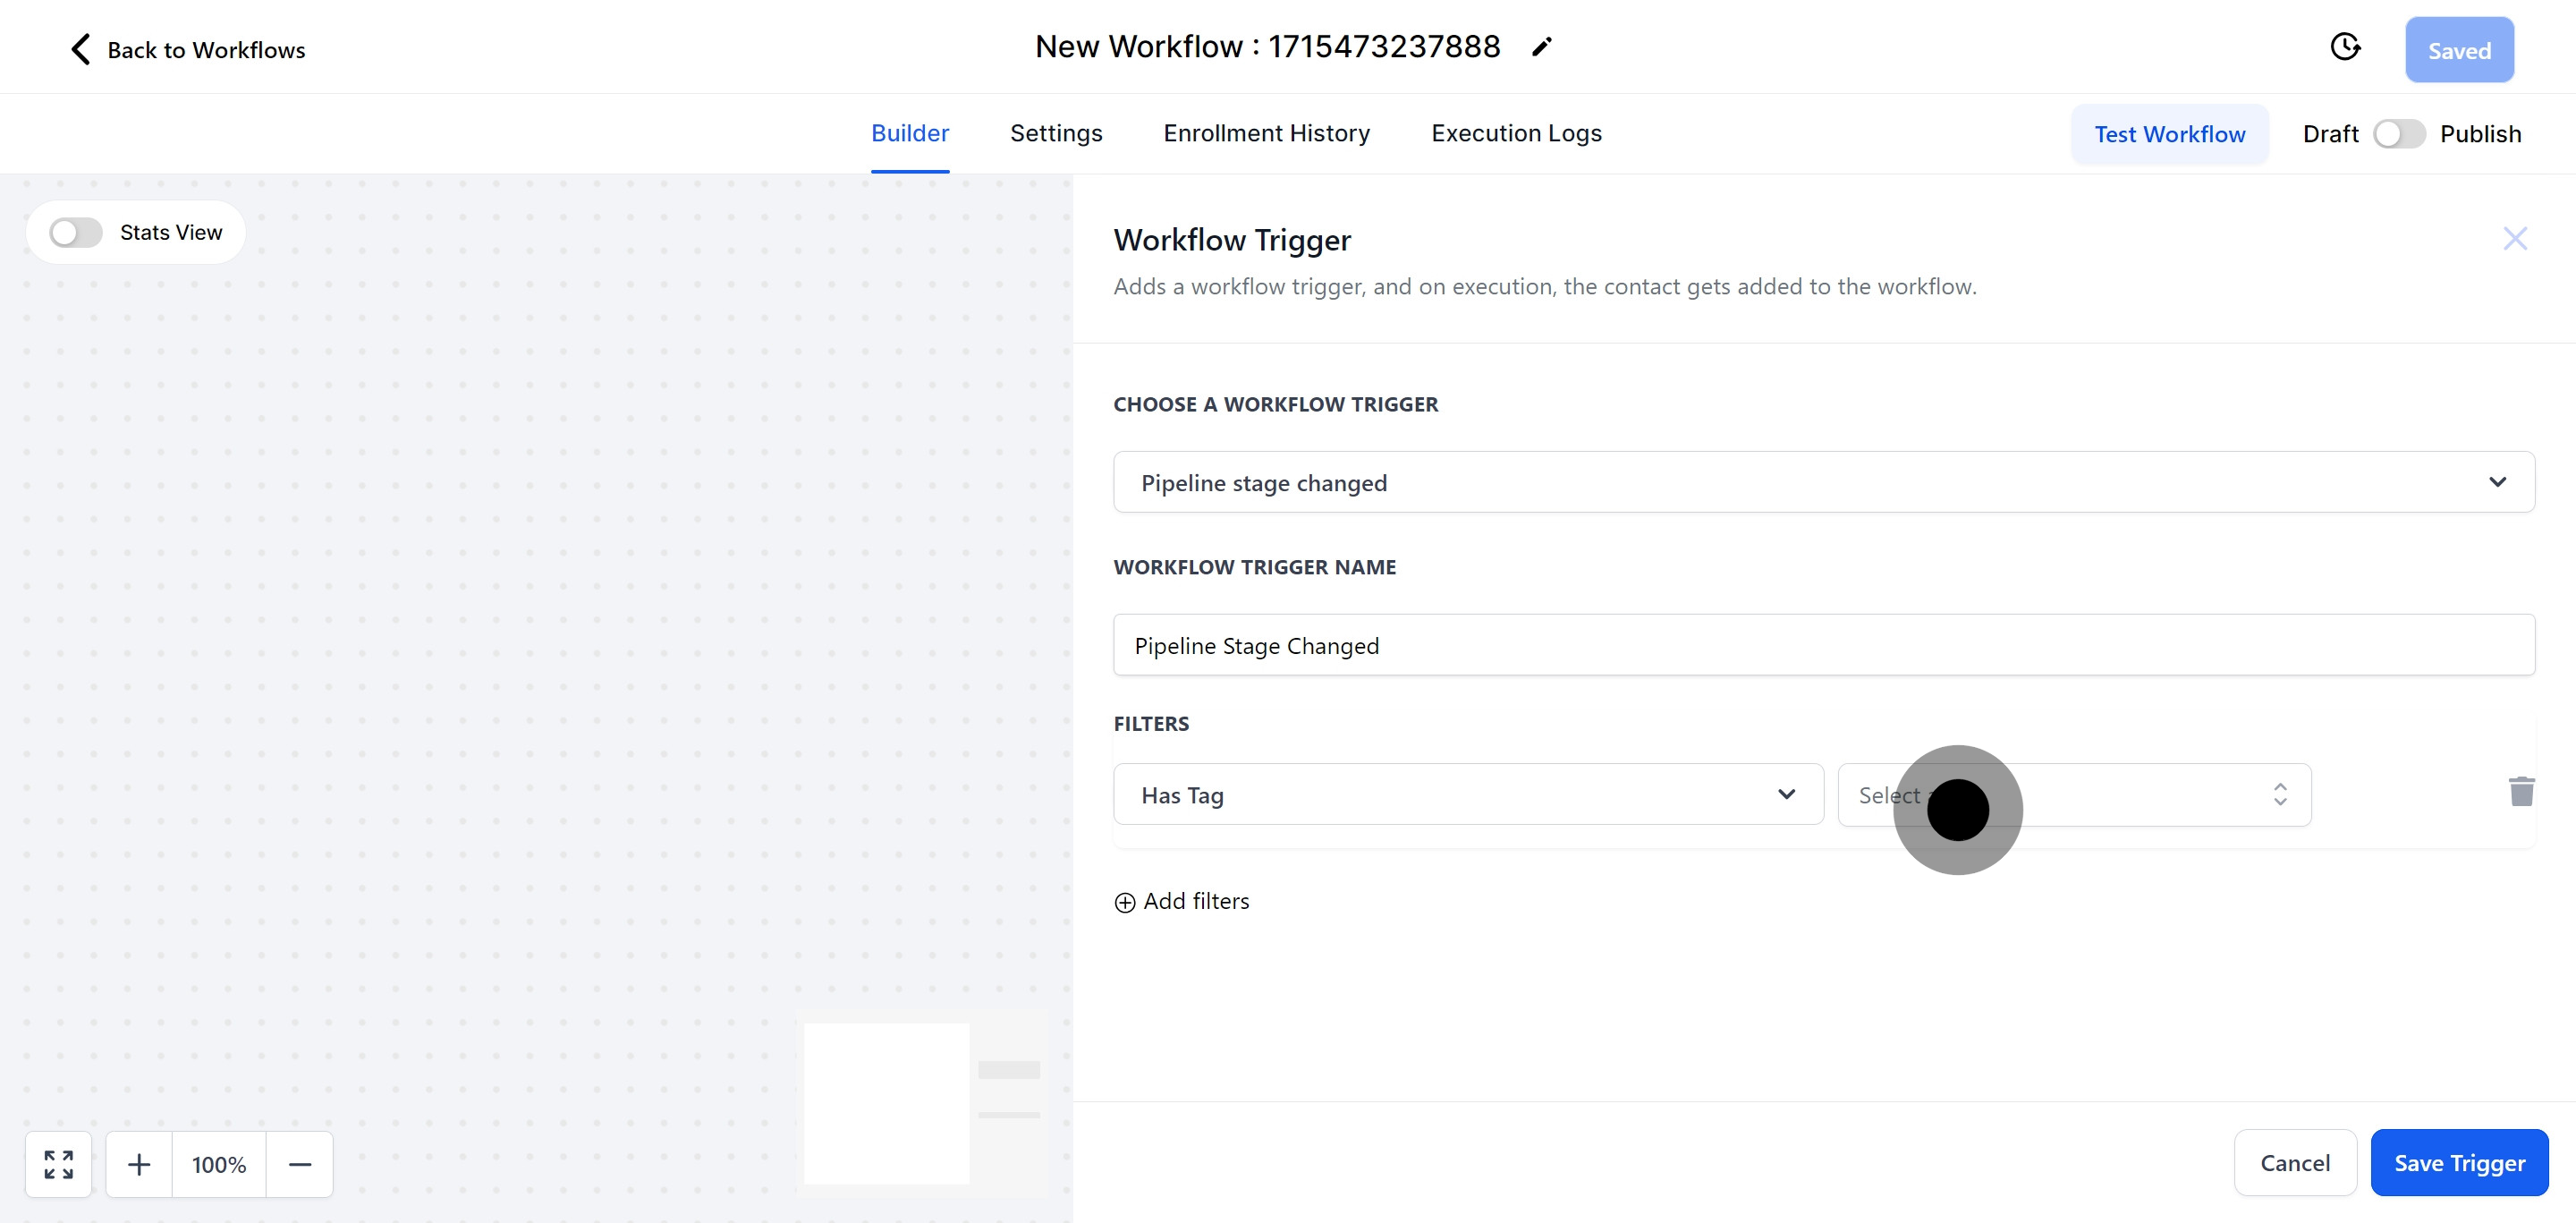Viewport: 2576px width, 1223px height.
Task: Zoom in with the plus icon
Action: (139, 1164)
